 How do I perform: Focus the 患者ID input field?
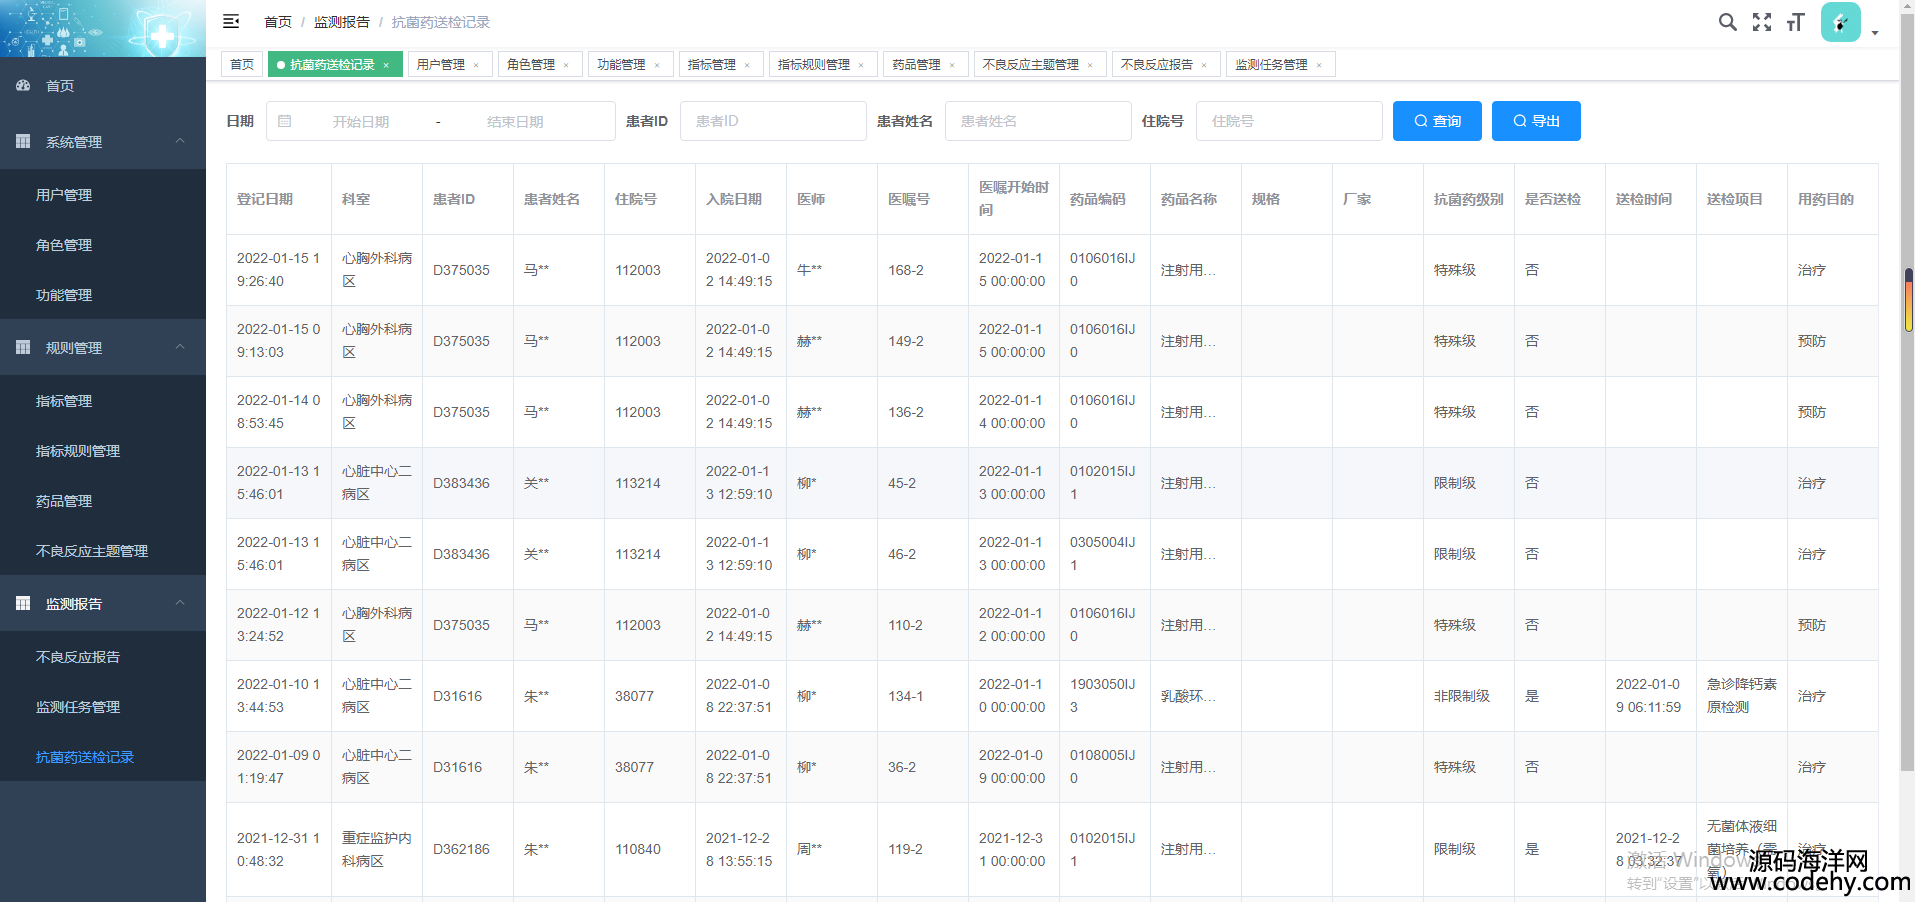(772, 121)
